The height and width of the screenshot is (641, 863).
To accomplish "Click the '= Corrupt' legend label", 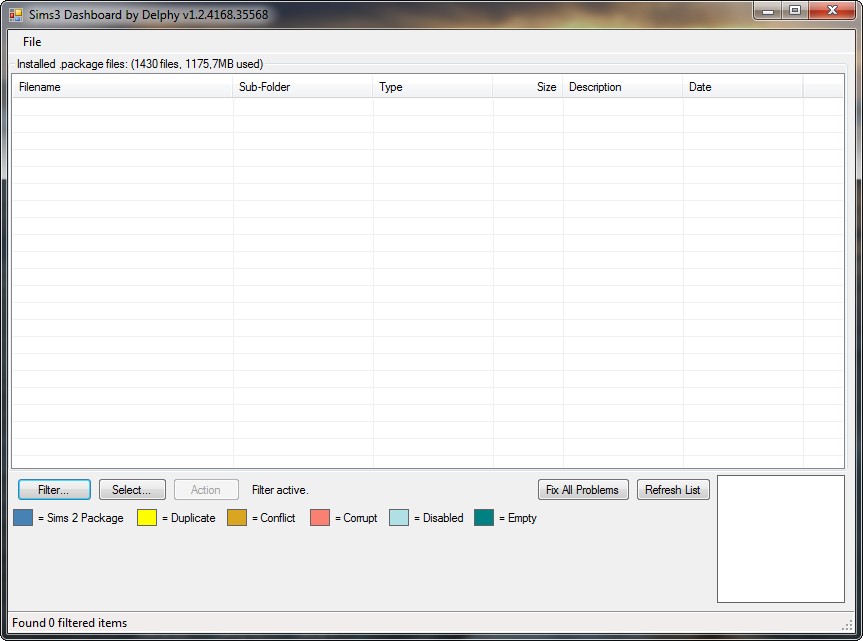I will point(356,518).
